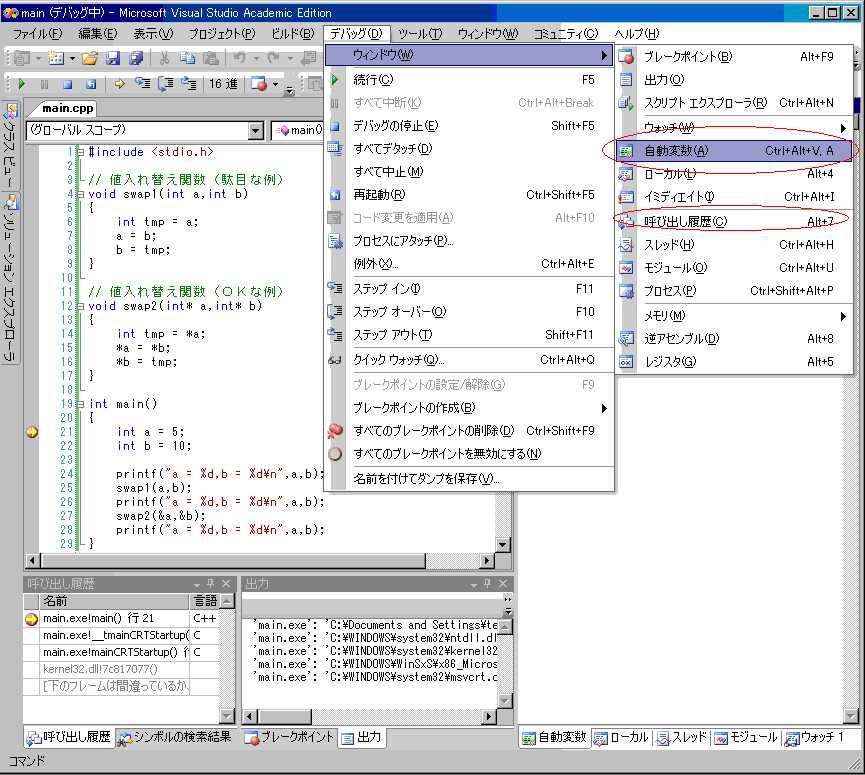Open the Help (ヘルプ) menu
The width and height of the screenshot is (865, 775).
[x=637, y=34]
